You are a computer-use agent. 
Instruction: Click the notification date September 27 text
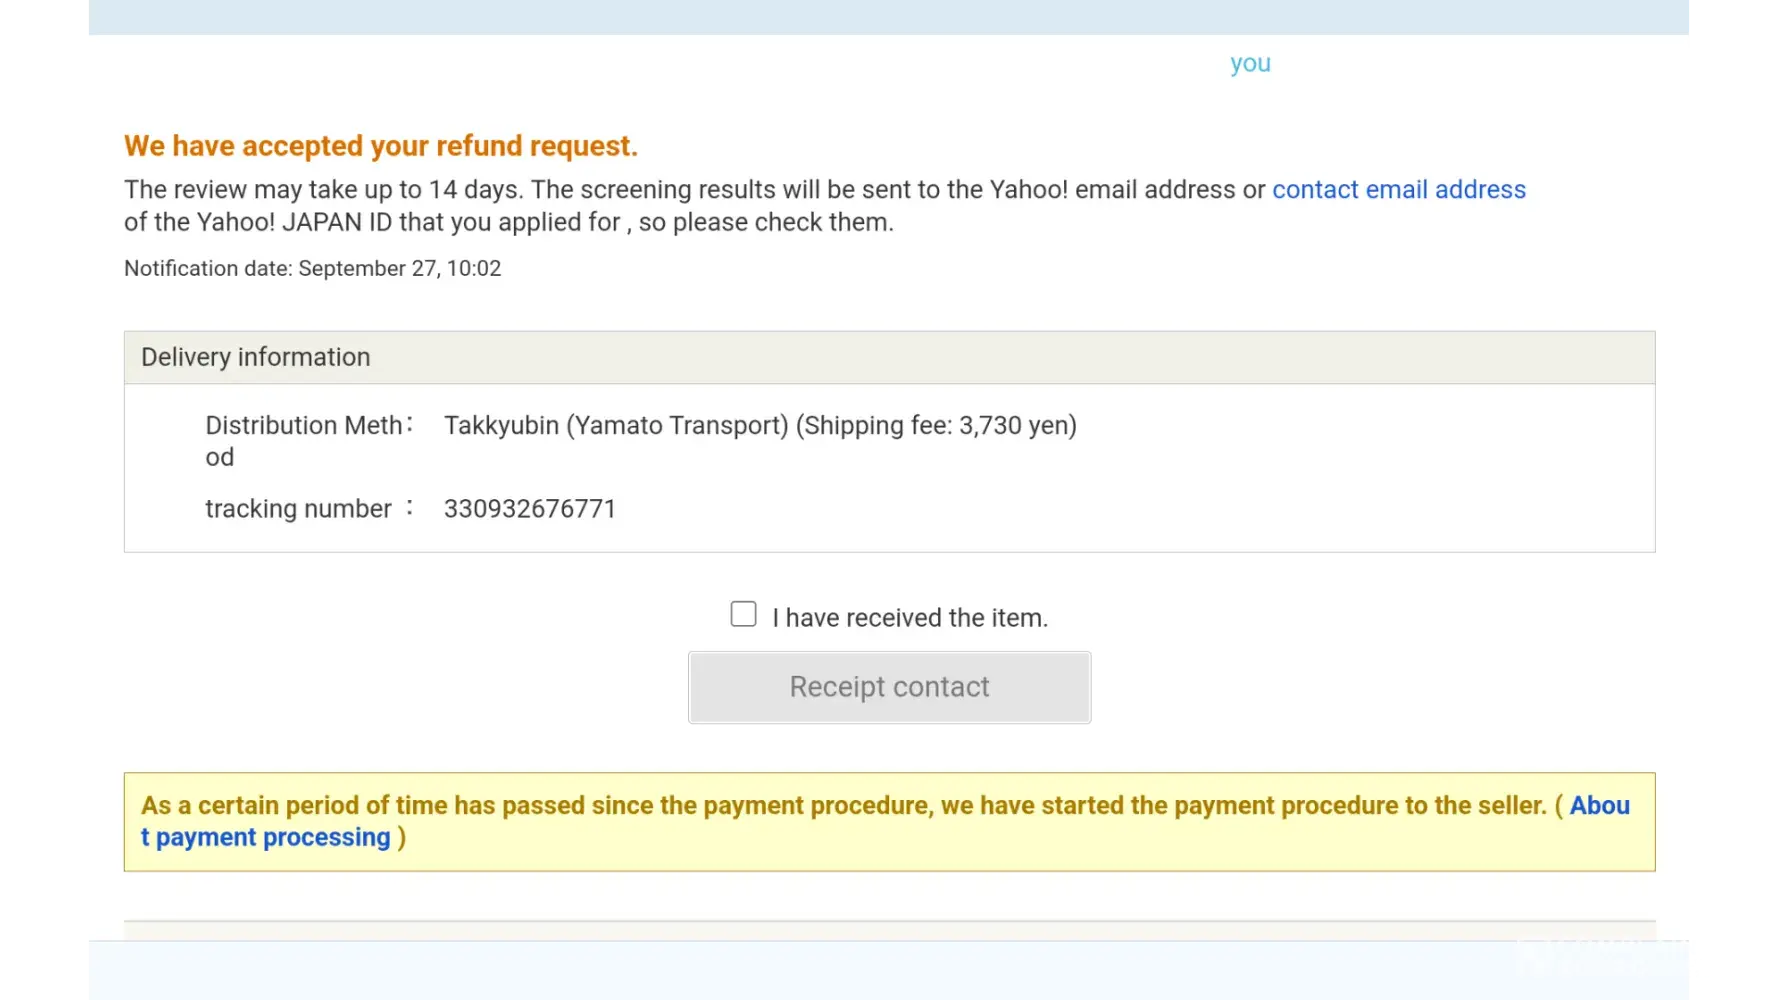312,269
